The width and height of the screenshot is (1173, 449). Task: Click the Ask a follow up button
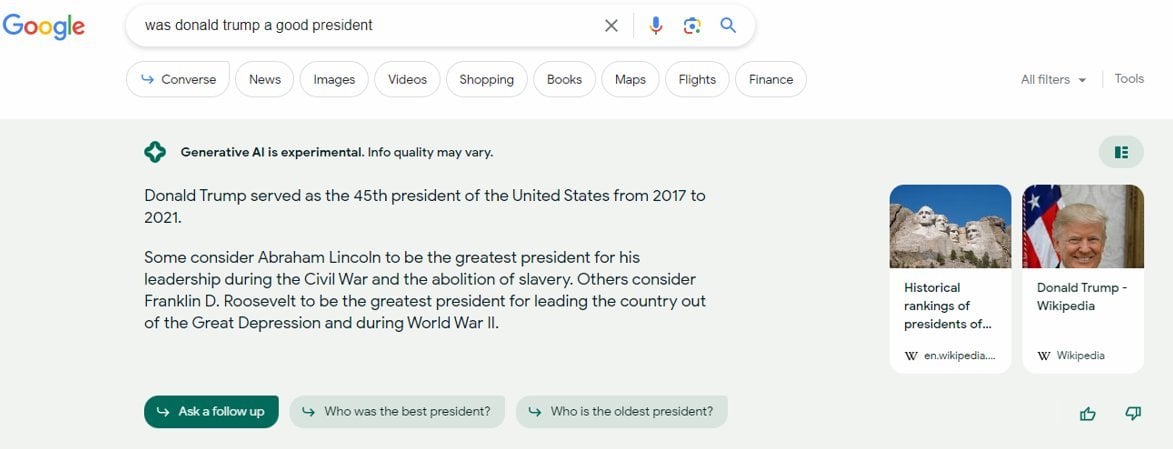click(211, 412)
